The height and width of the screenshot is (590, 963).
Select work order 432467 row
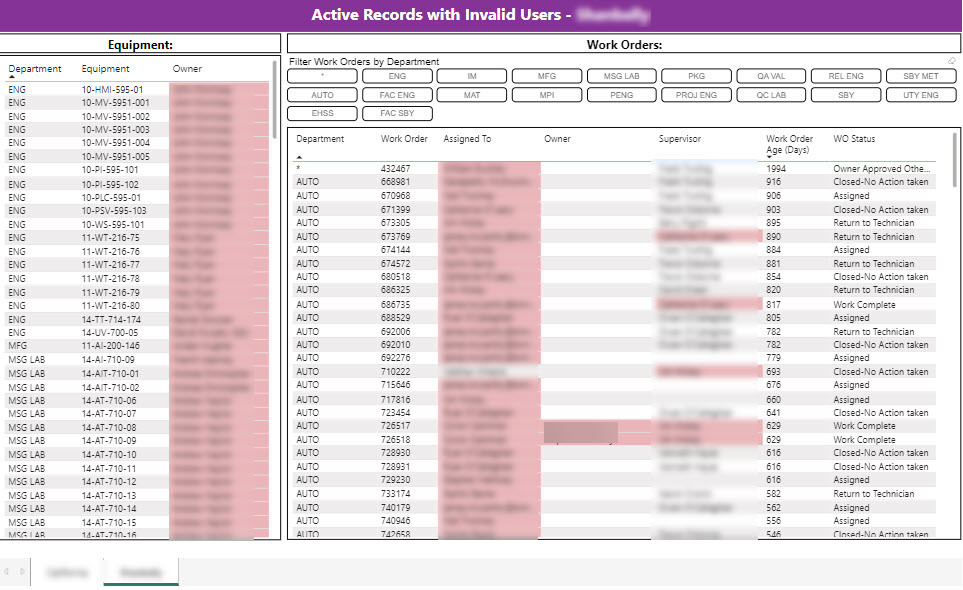(x=395, y=169)
